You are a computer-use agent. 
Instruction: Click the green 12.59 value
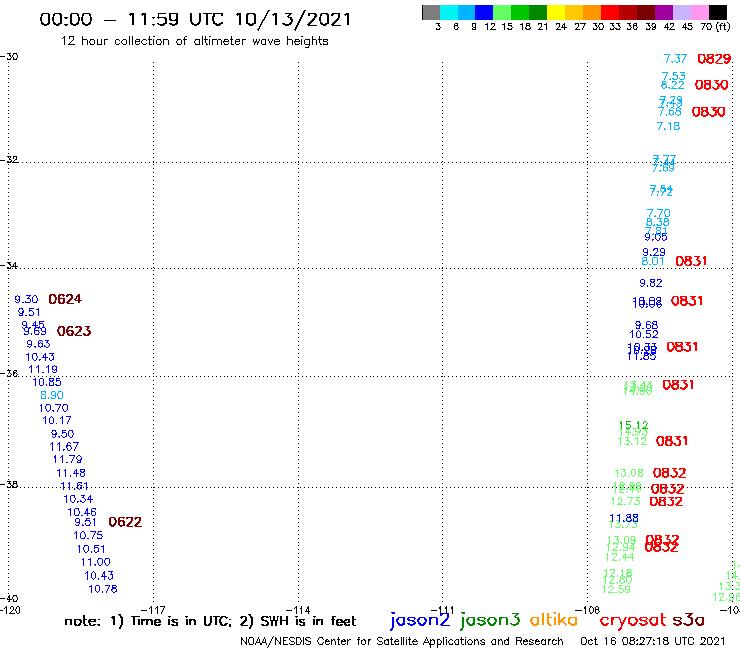pos(616,589)
